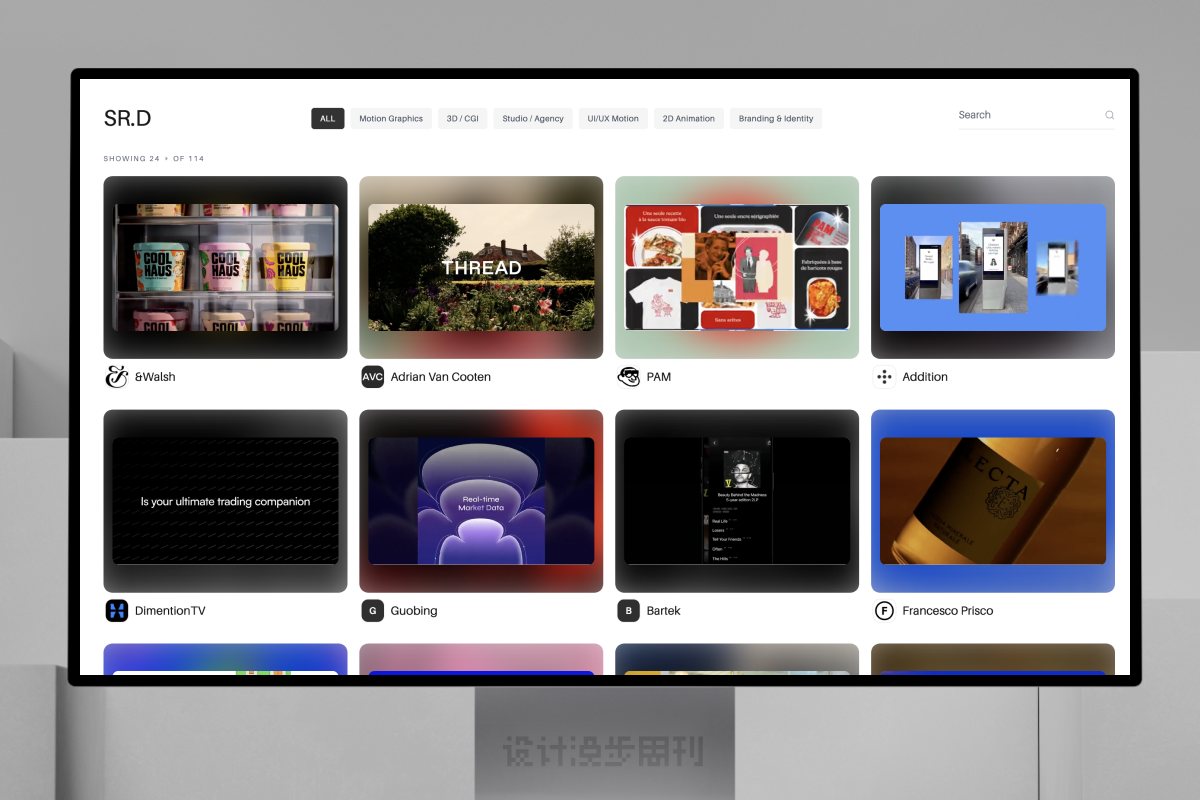Open the PAM collage thumbnail
This screenshot has height=800, width=1200.
tap(737, 267)
